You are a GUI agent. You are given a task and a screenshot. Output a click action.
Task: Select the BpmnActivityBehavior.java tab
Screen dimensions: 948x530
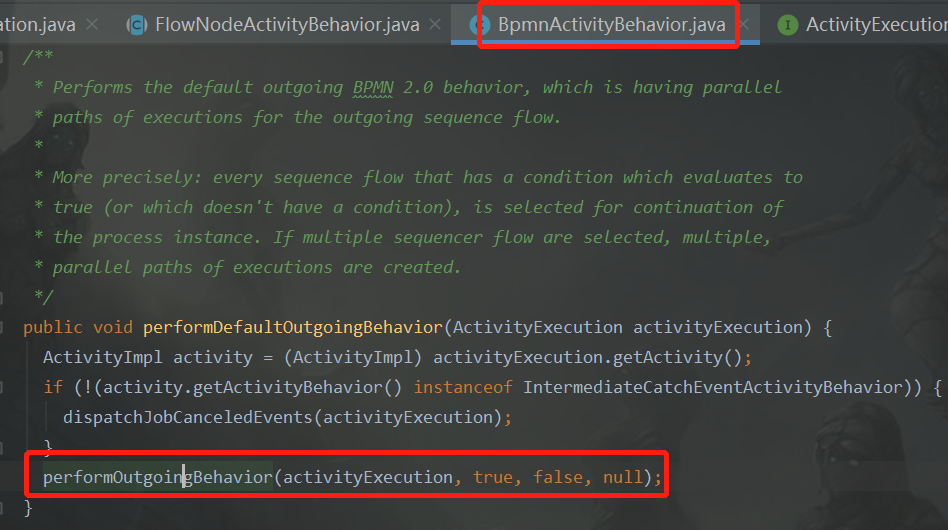point(611,25)
